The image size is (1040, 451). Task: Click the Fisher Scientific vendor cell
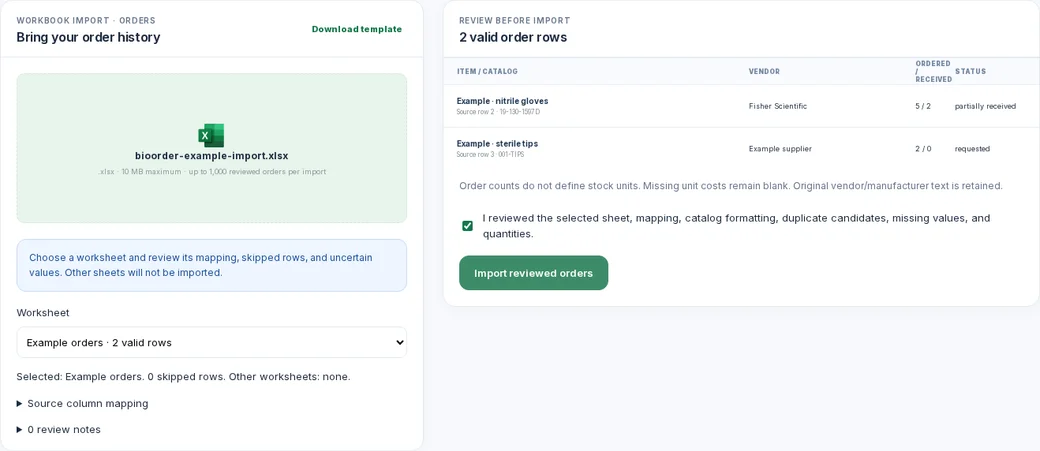(x=778, y=106)
